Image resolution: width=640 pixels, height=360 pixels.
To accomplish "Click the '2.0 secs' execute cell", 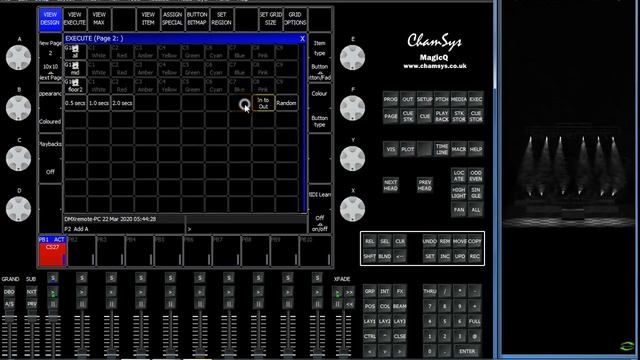I will click(x=122, y=103).
